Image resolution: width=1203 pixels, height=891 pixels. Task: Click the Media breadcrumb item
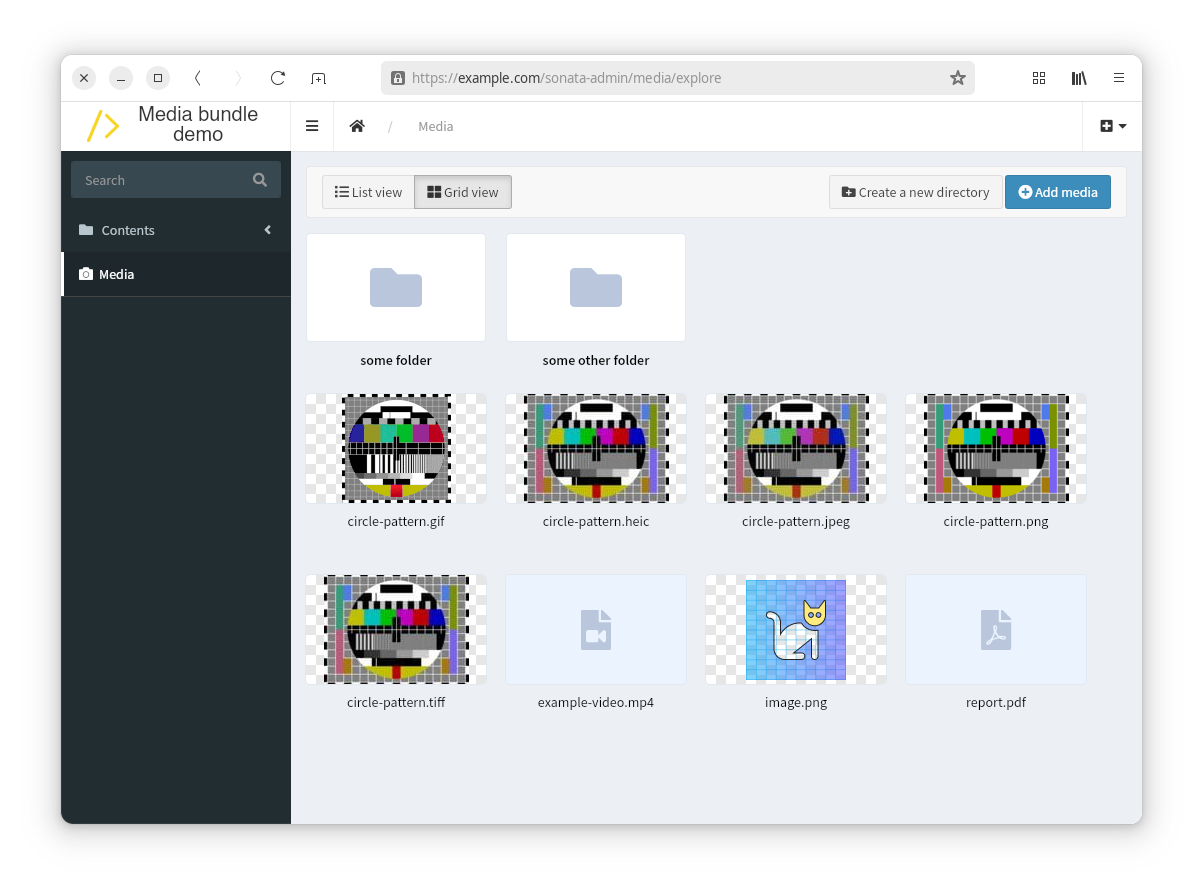pyautogui.click(x=435, y=126)
